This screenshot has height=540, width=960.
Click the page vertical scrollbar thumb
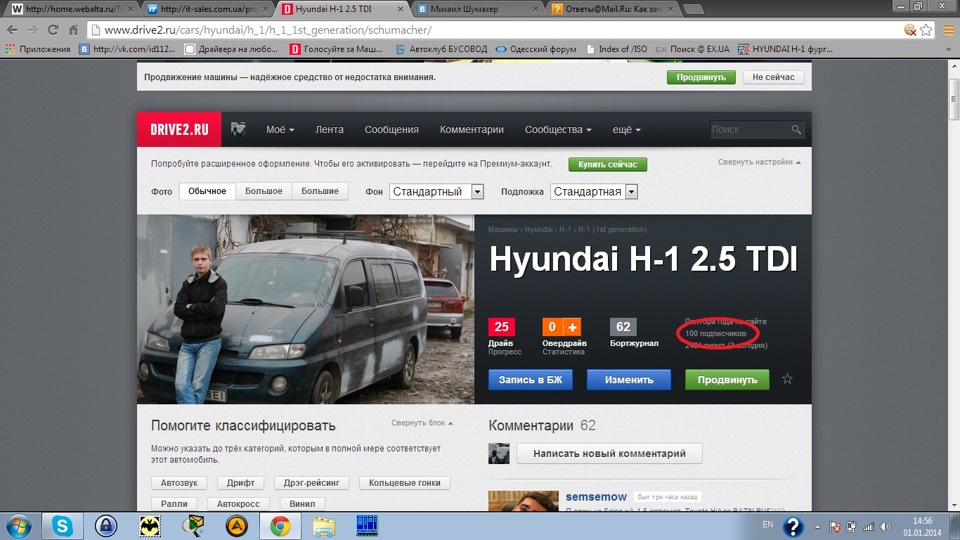point(953,98)
